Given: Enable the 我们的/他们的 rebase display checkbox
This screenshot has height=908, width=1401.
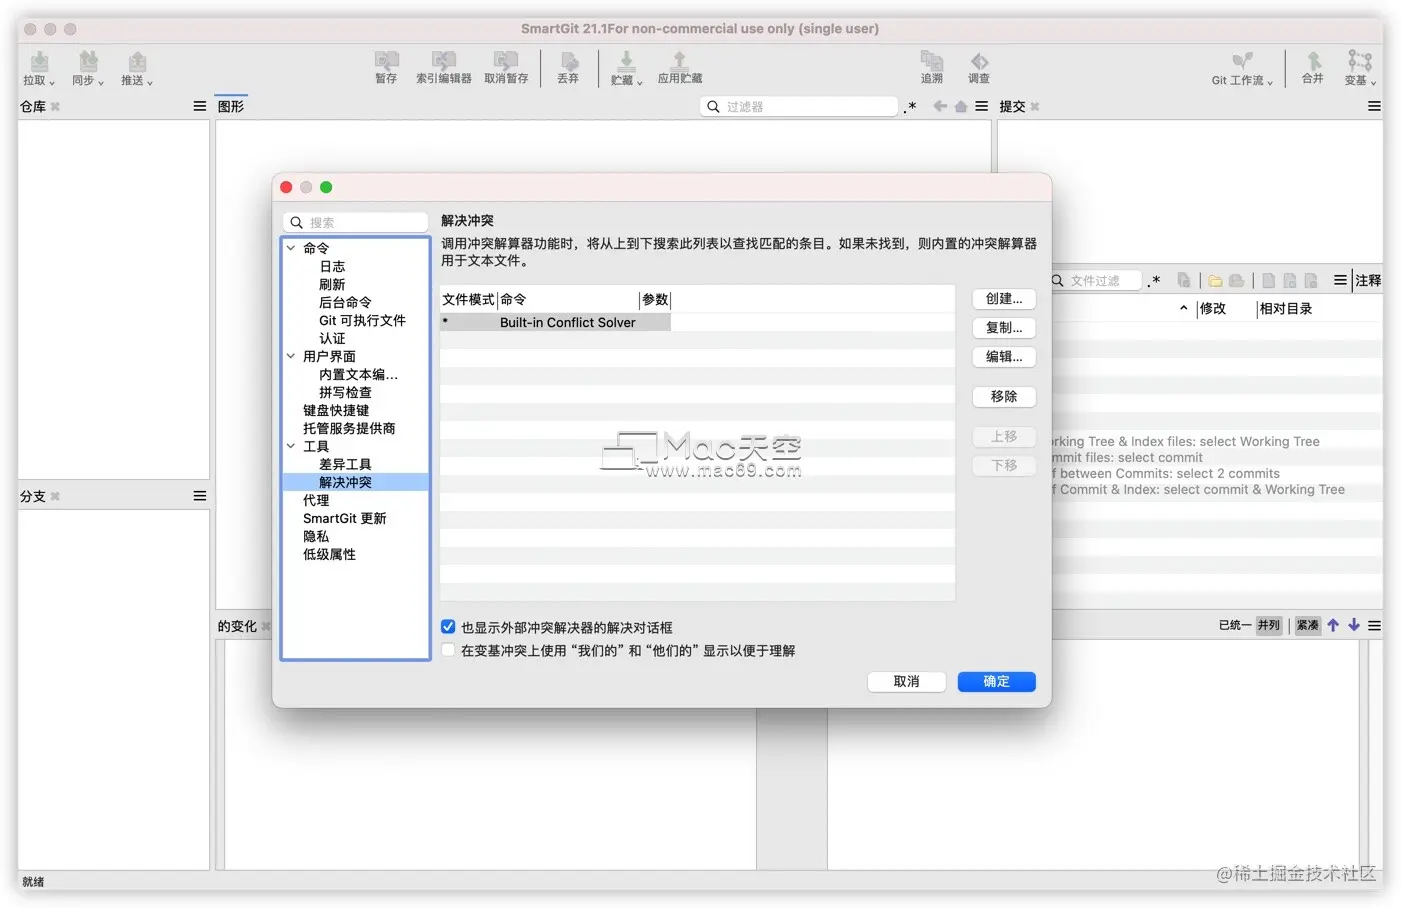Looking at the screenshot, I should click(x=448, y=650).
